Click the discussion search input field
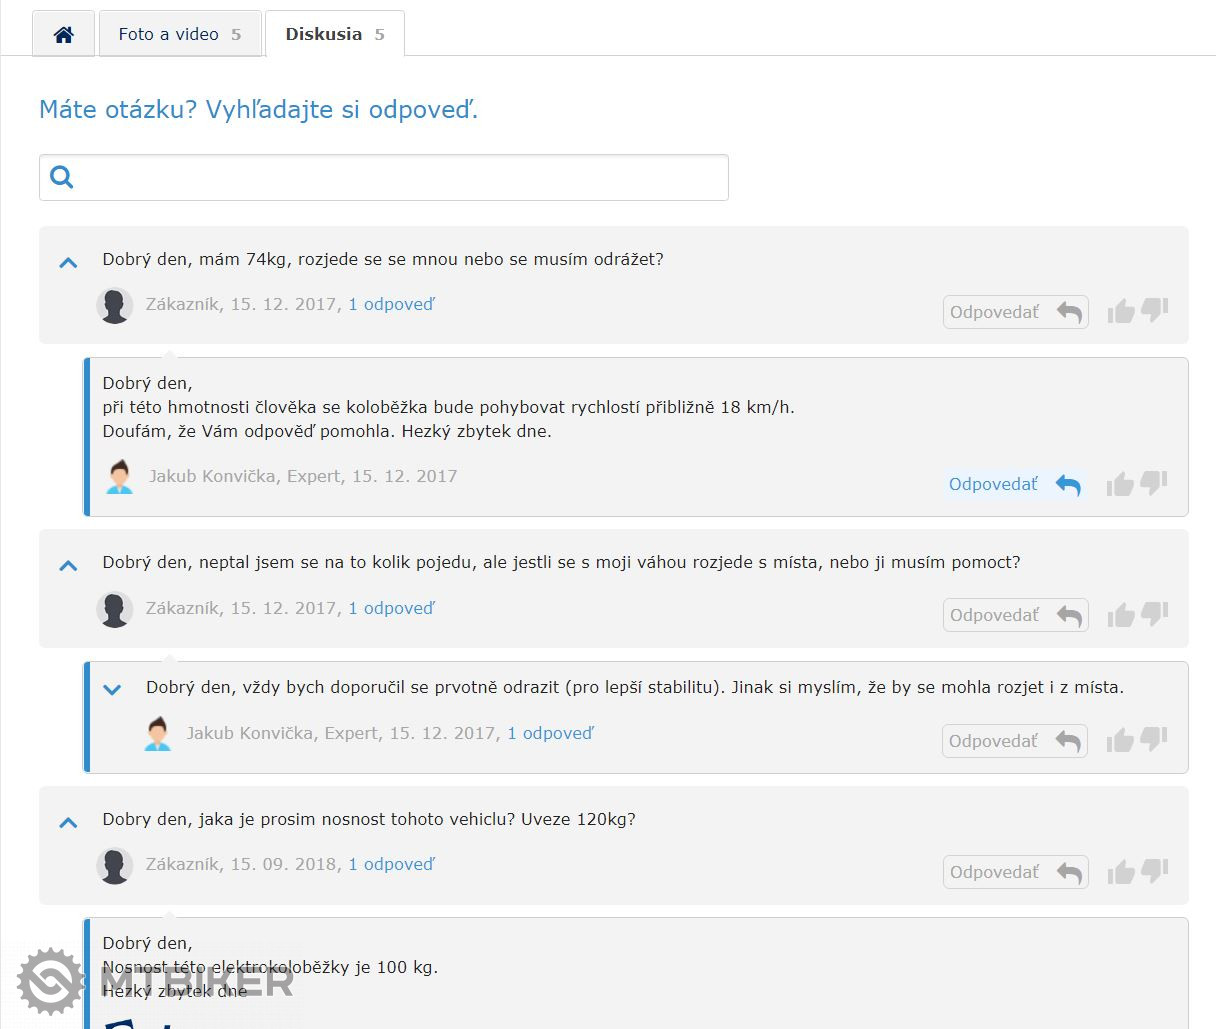 pos(400,178)
